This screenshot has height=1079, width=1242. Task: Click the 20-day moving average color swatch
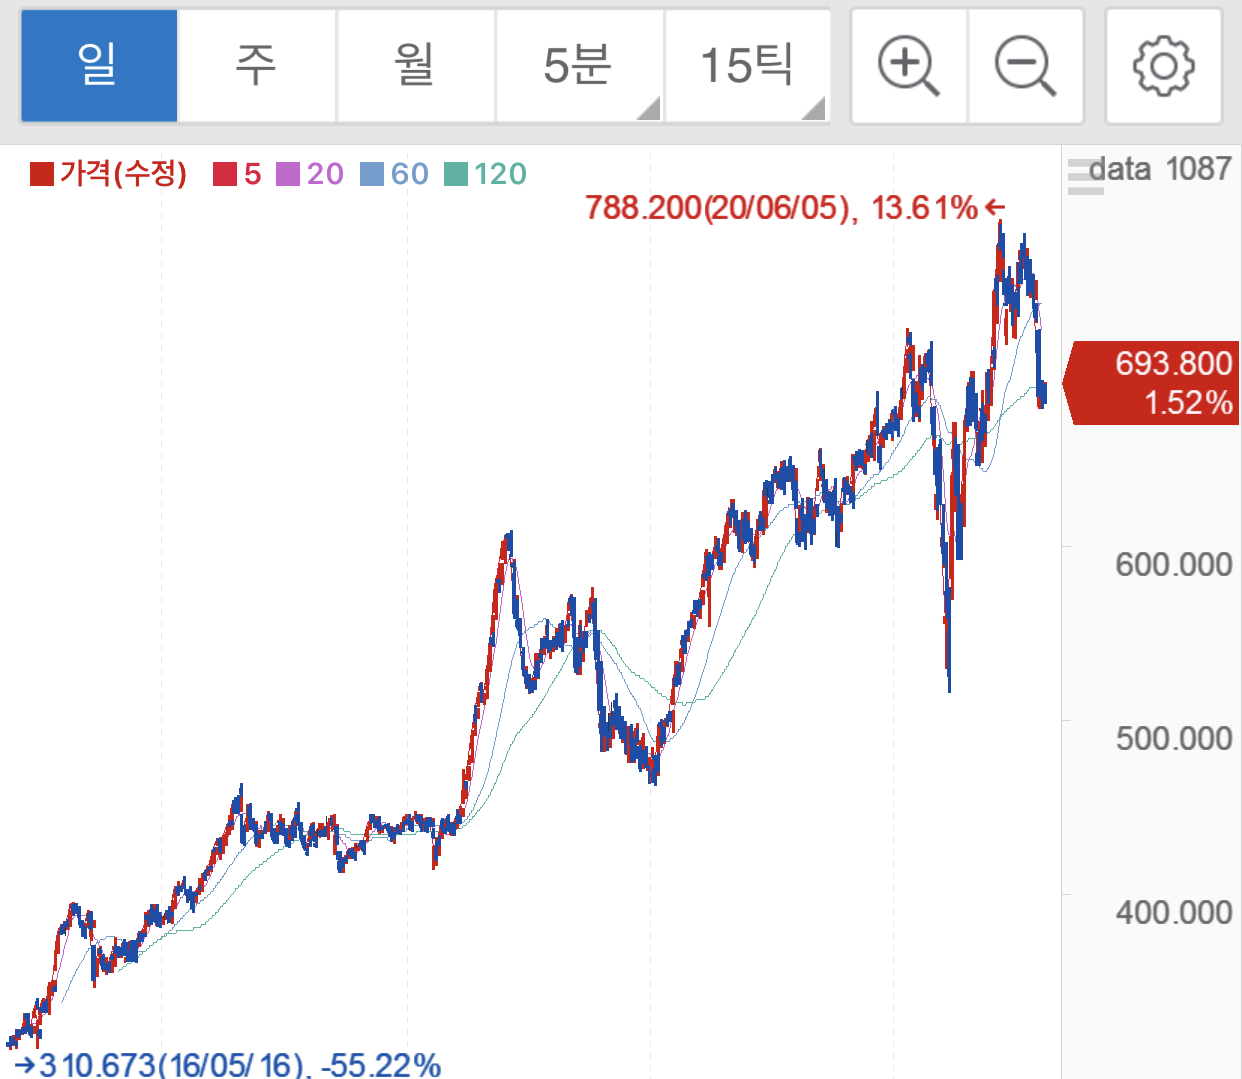pos(287,174)
